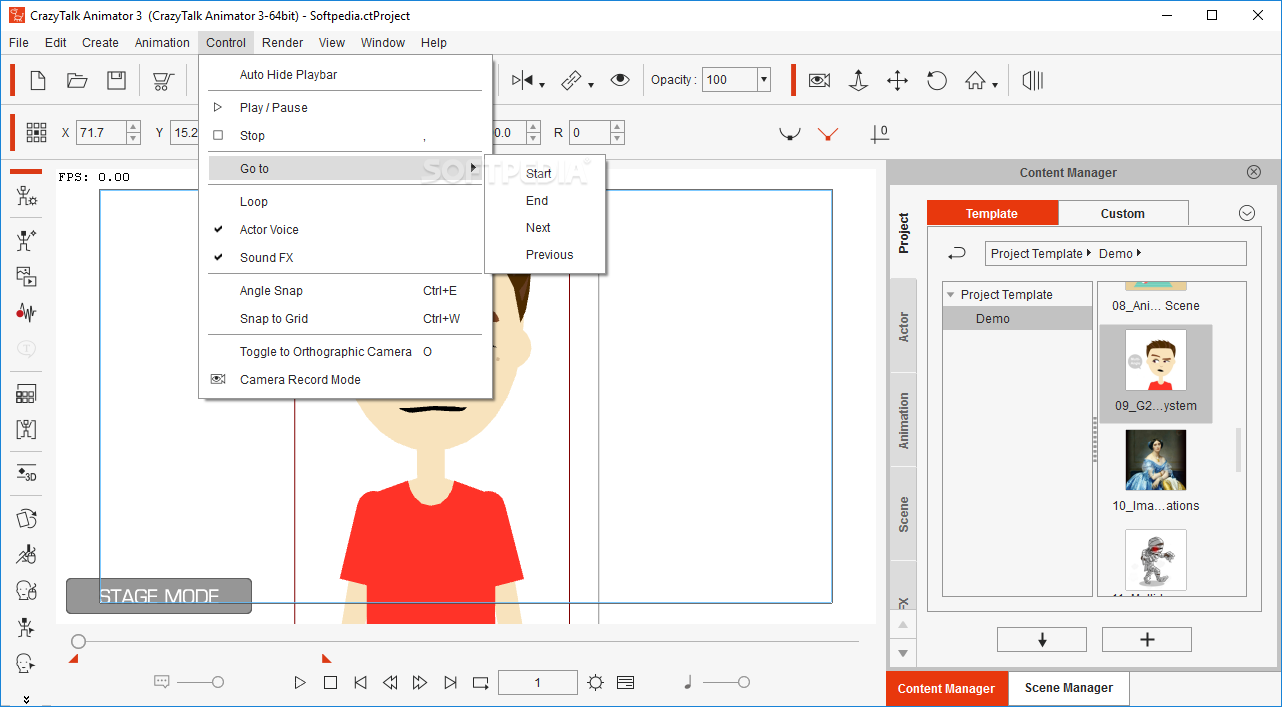1282x707 pixels.
Task: Open project folder icon
Action: (x=77, y=80)
